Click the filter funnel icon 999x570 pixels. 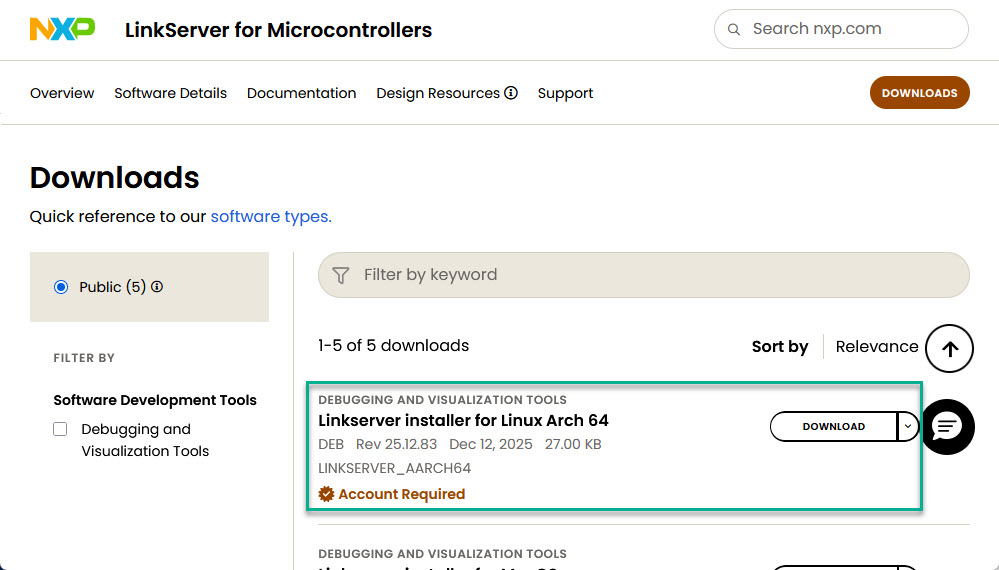(x=341, y=275)
